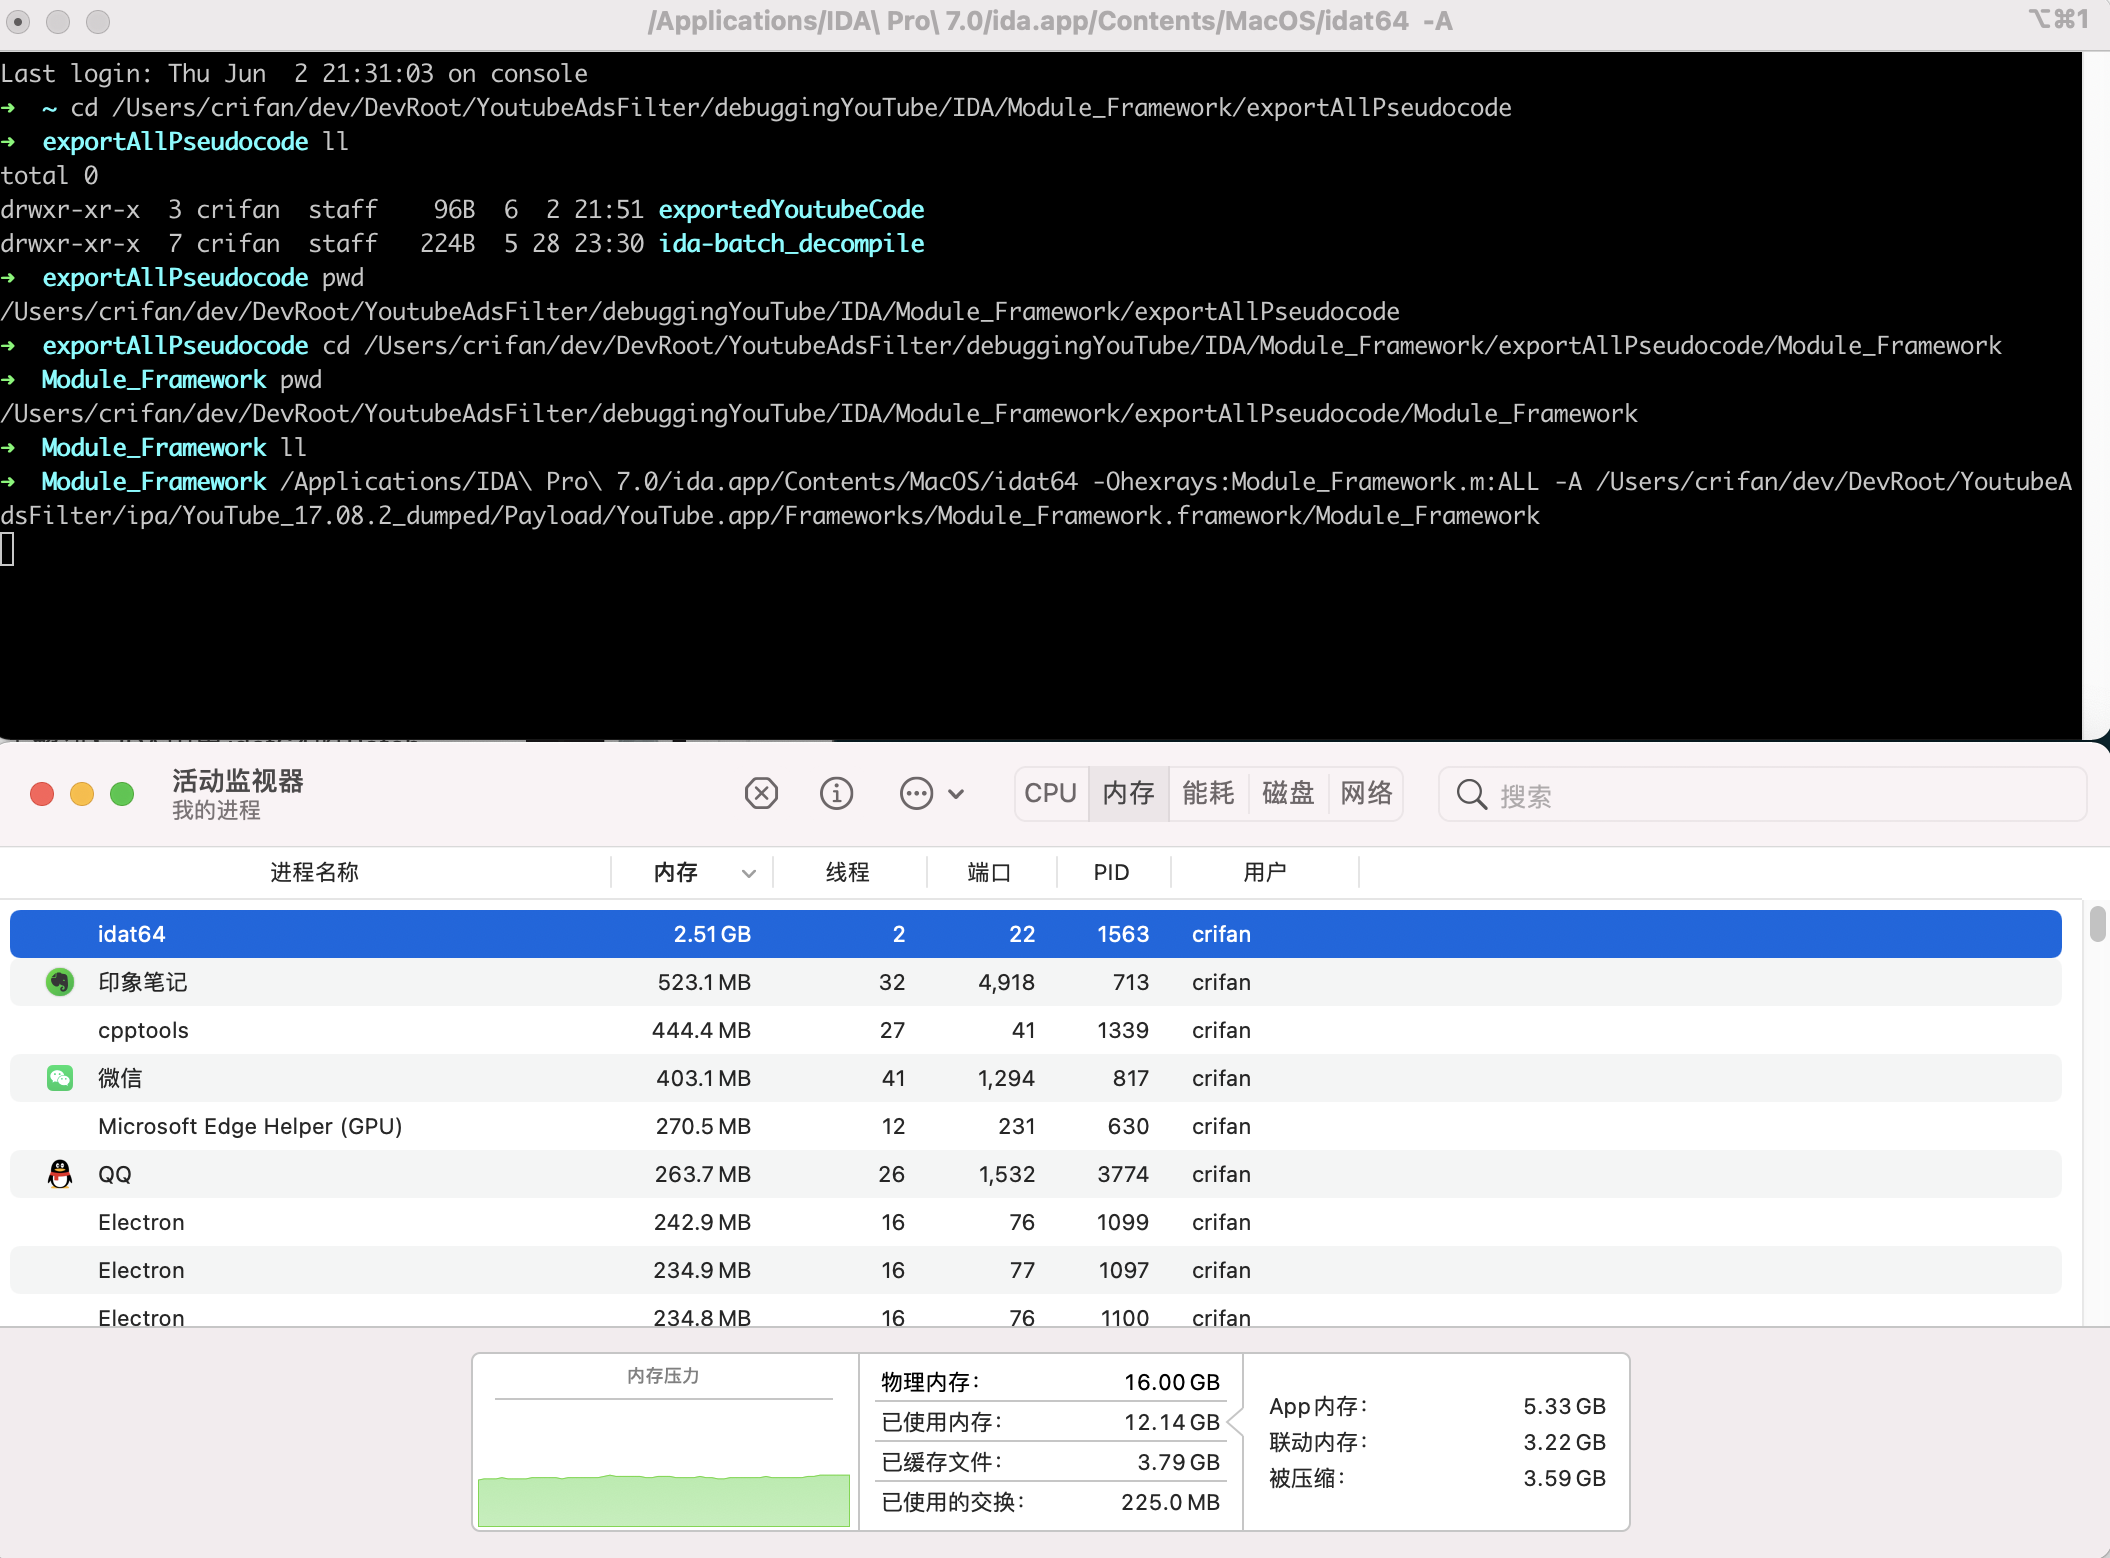Click the Evernote icon beside 印象笔记

point(60,982)
